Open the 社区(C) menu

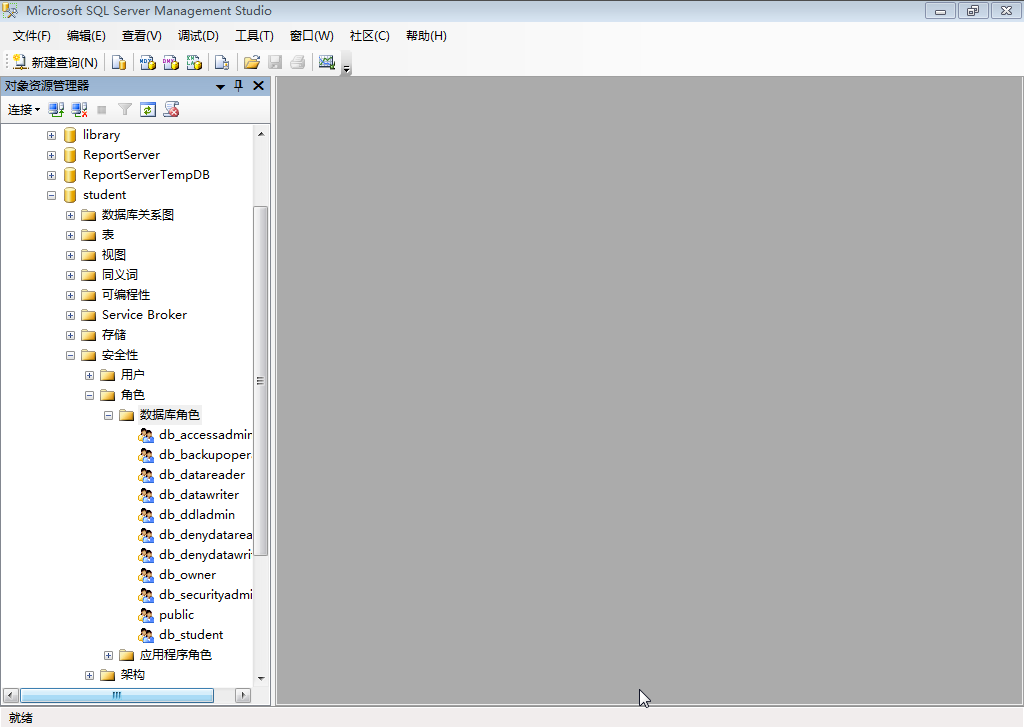point(370,36)
